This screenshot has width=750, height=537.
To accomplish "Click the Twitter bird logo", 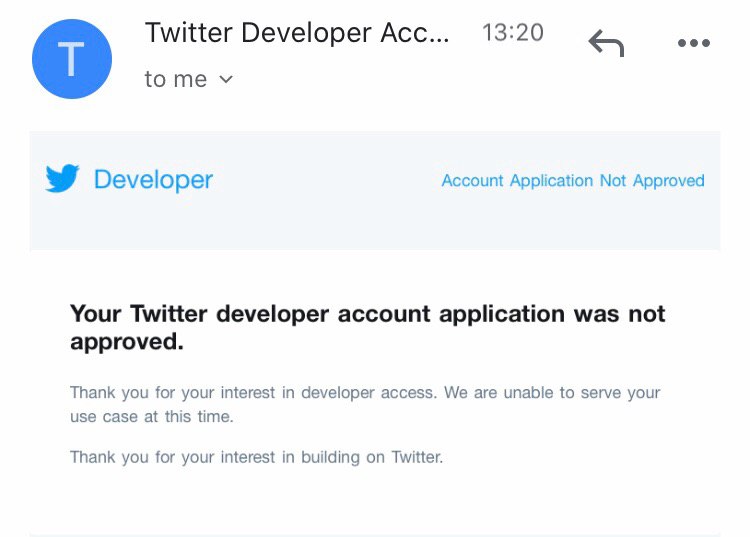I will click(x=62, y=180).
